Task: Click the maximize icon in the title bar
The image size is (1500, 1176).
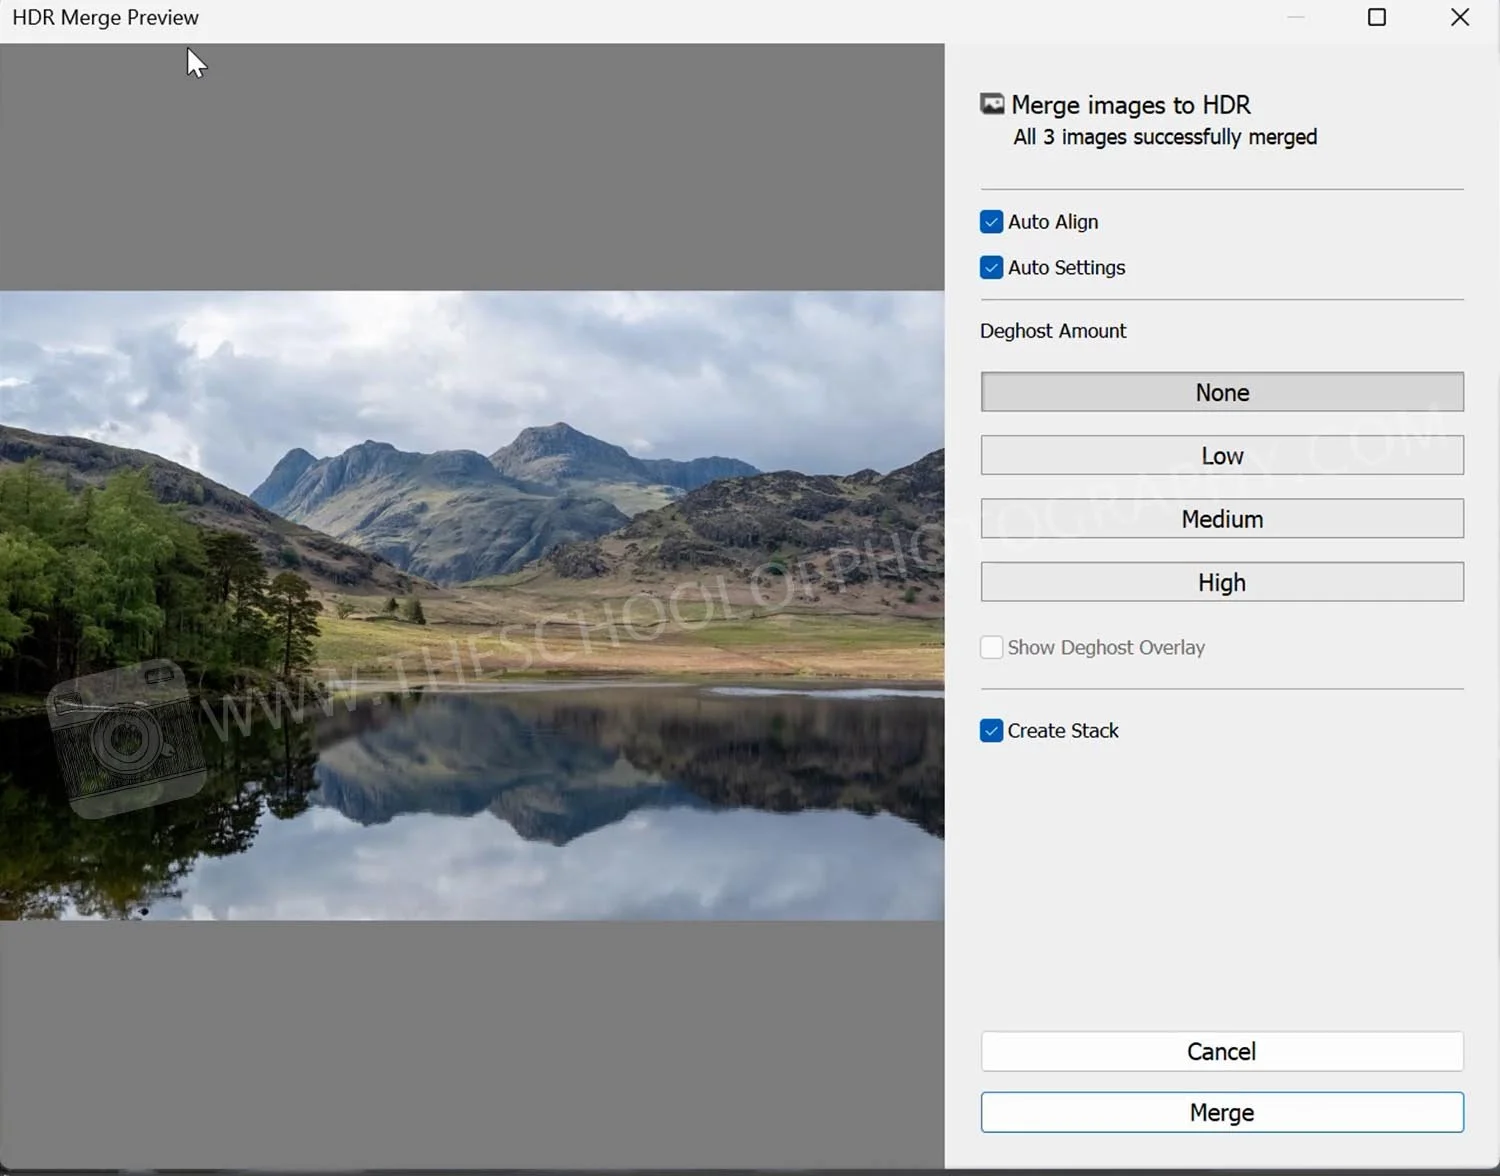Action: tap(1376, 17)
